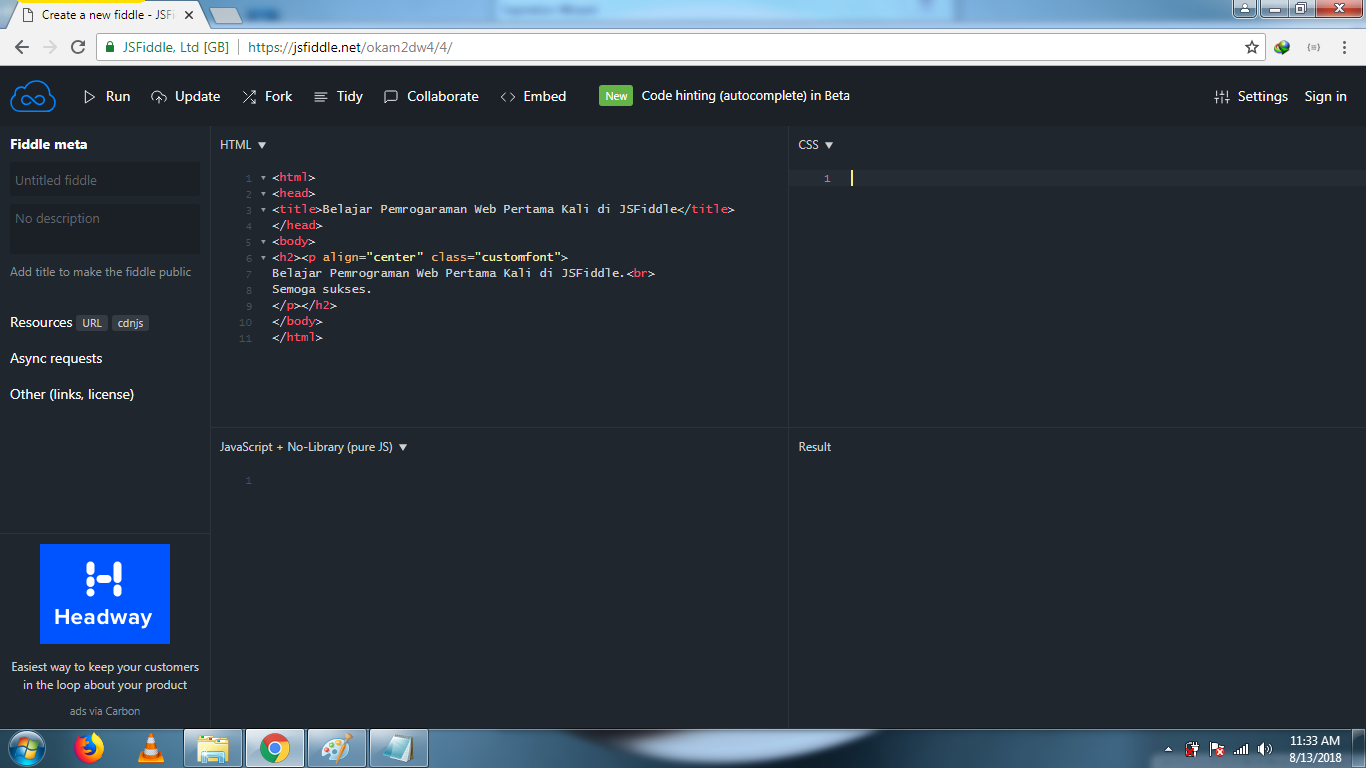1366x768 pixels.
Task: Sign in to JSFiddle
Action: [1325, 96]
